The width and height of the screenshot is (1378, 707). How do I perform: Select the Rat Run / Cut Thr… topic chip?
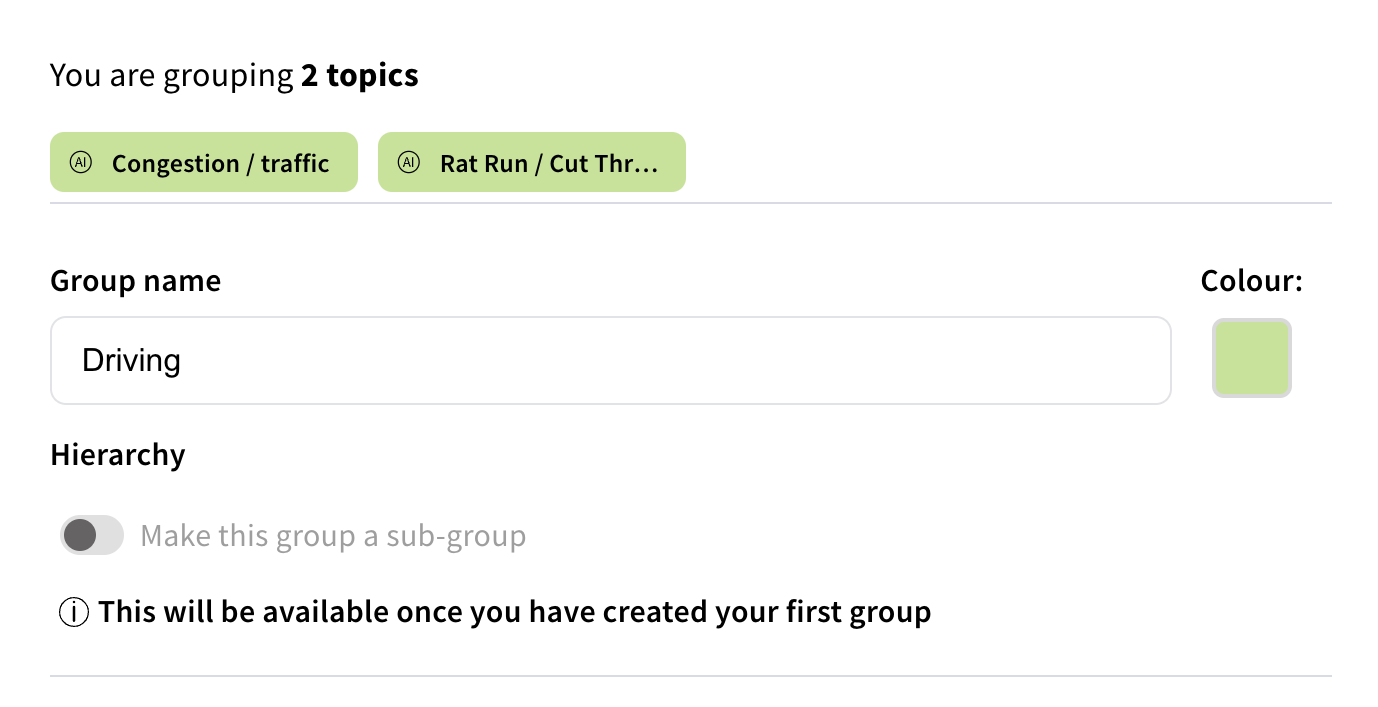548,163
